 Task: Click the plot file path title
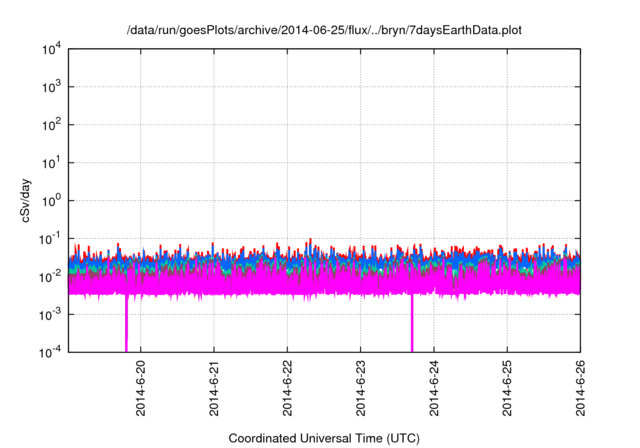(x=324, y=30)
